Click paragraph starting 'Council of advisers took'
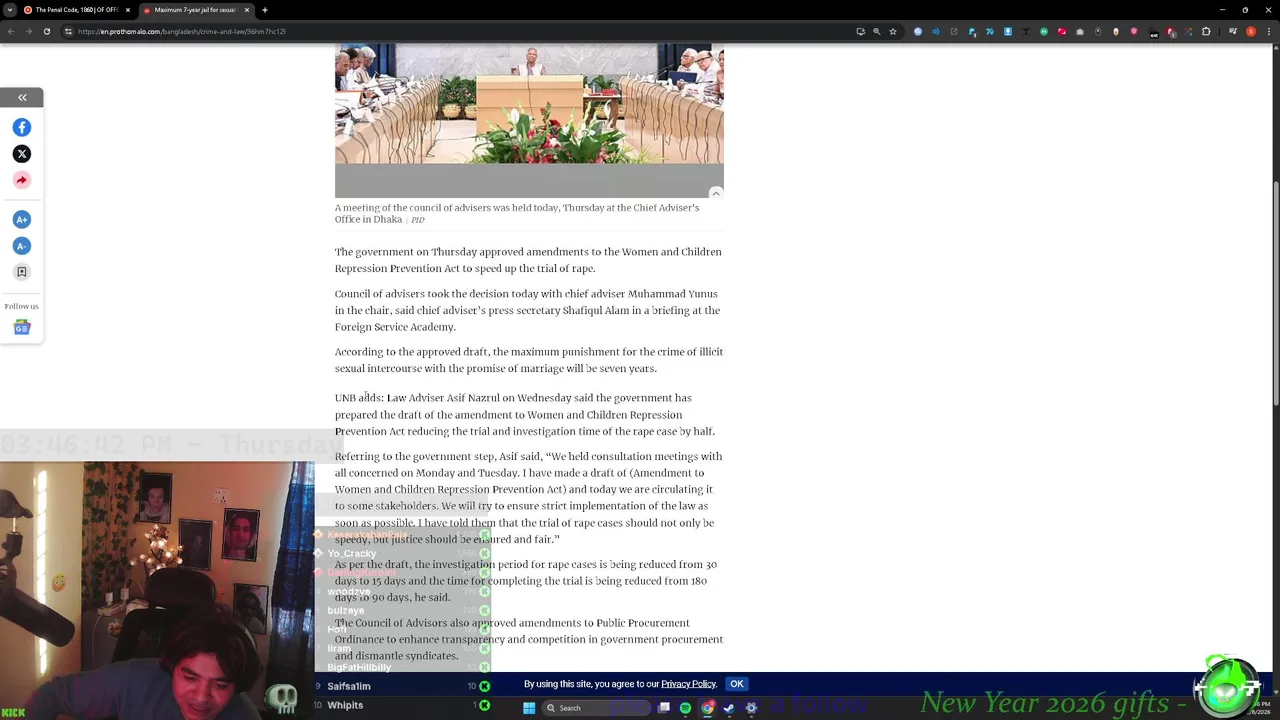 527,310
